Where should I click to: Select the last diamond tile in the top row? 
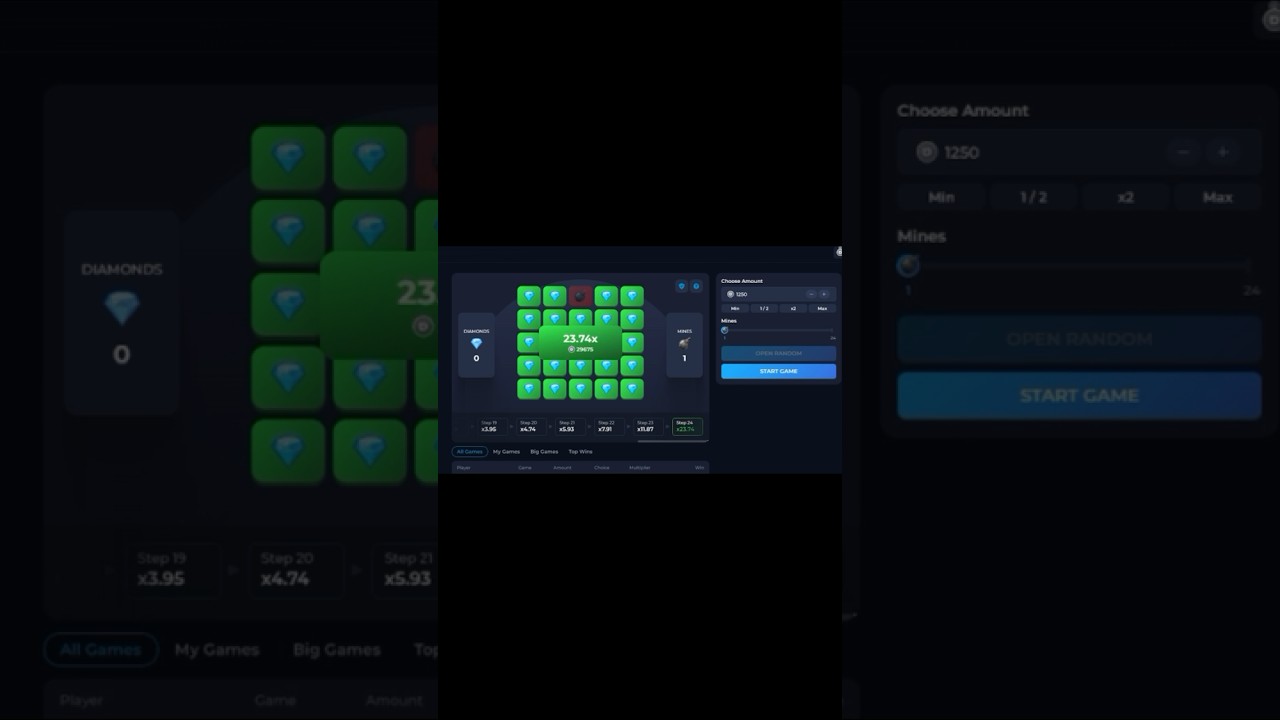point(632,296)
